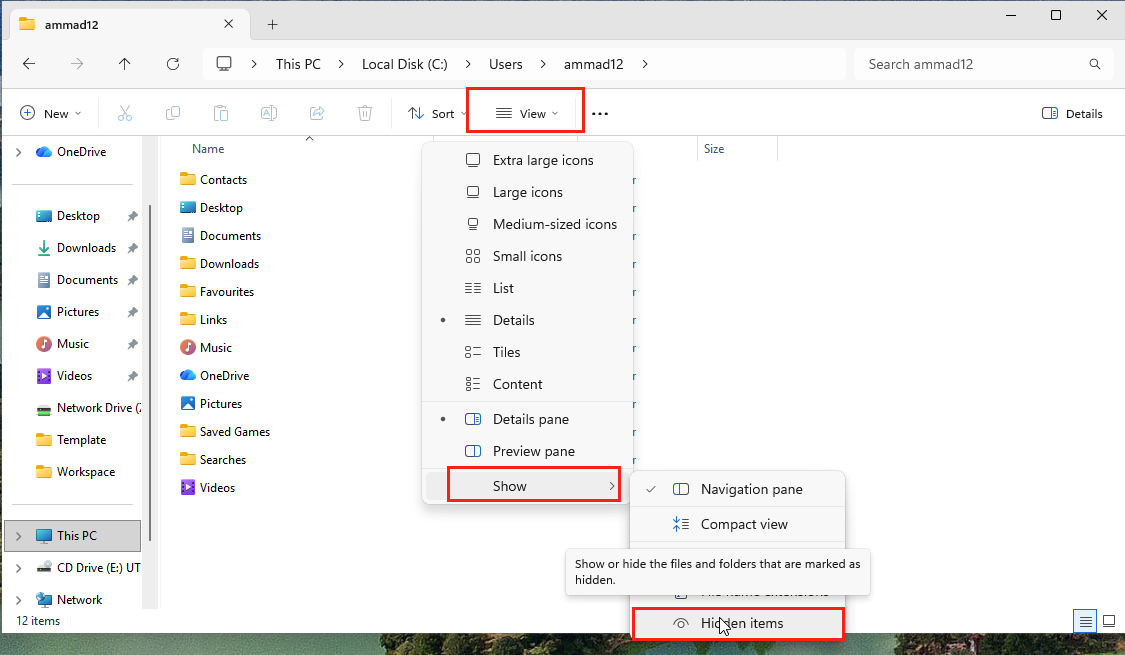
Task: Click the Copy icon in toolbar
Action: click(x=173, y=113)
